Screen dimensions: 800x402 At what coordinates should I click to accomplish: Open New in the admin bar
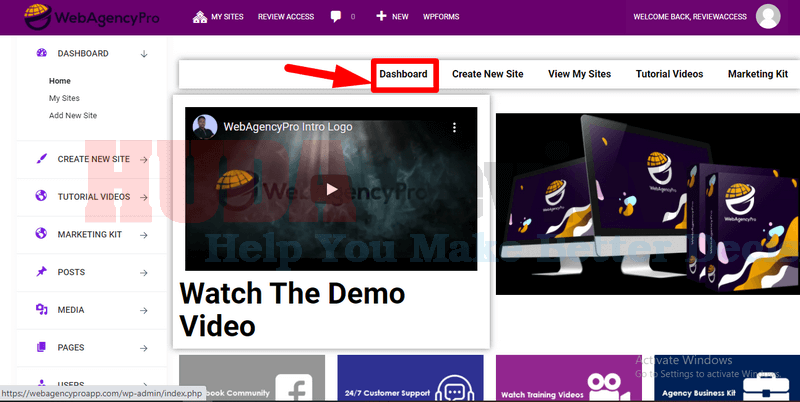(x=400, y=17)
